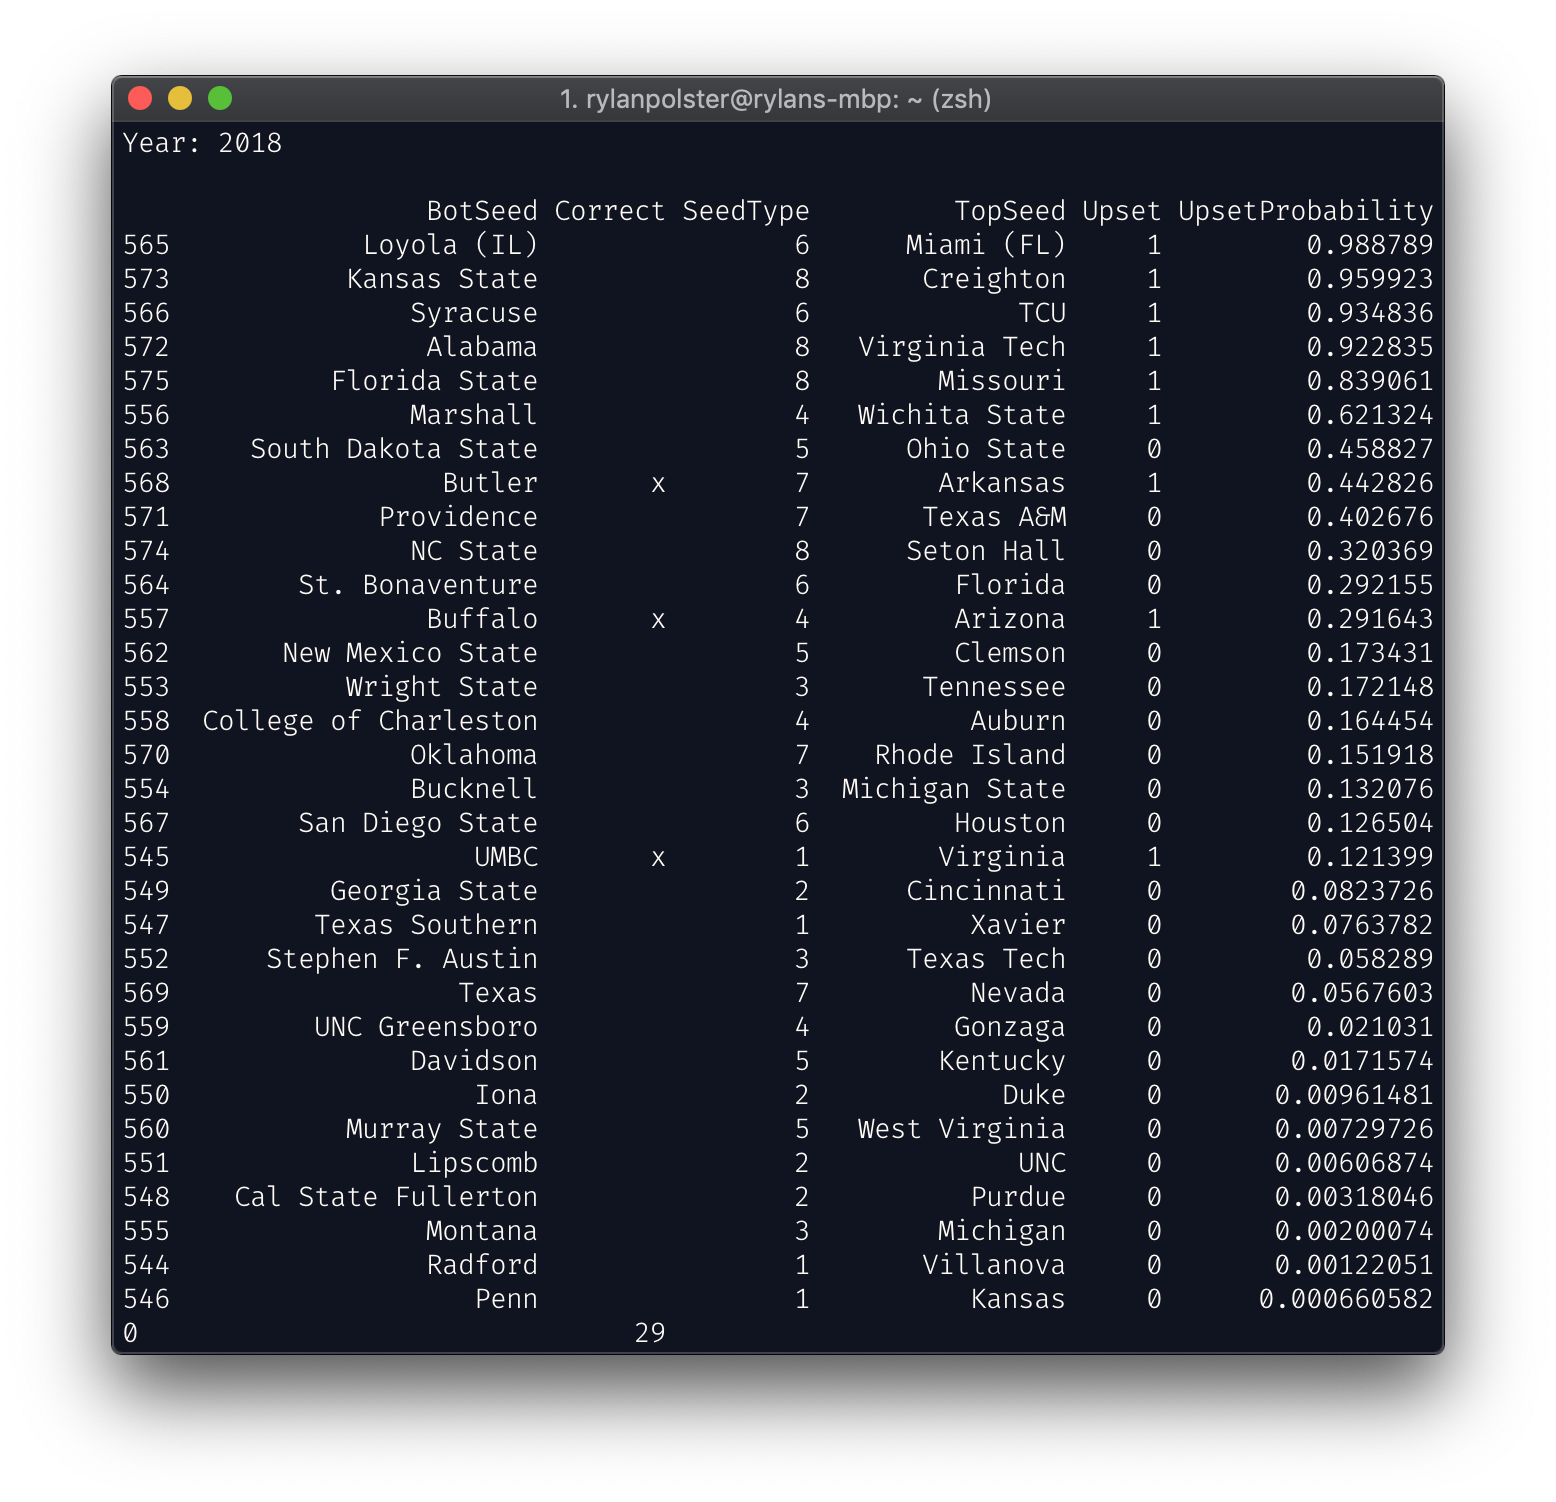Select 'New Mexico State'
This screenshot has height=1502, width=1556.
pyautogui.click(x=410, y=653)
